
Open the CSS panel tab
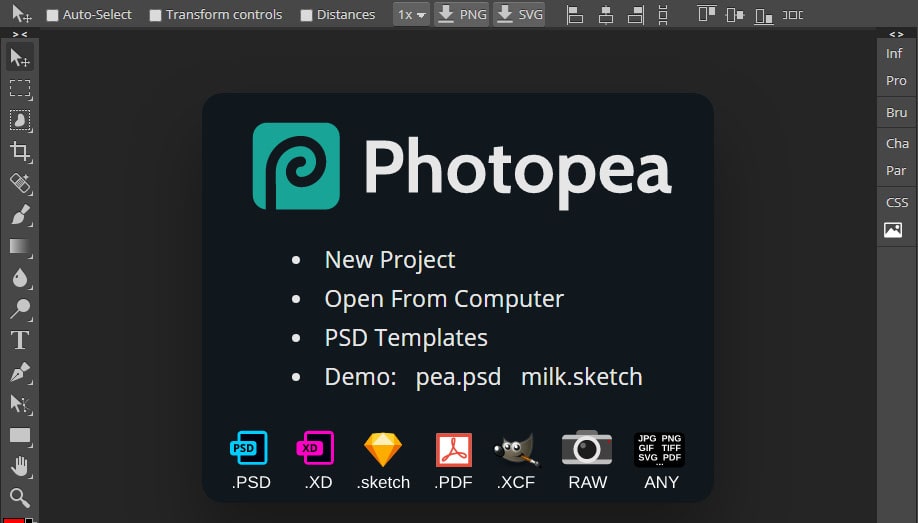click(x=897, y=203)
